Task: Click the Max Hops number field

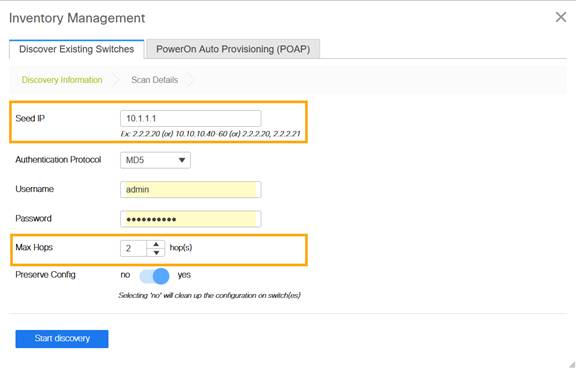Action: click(133, 248)
